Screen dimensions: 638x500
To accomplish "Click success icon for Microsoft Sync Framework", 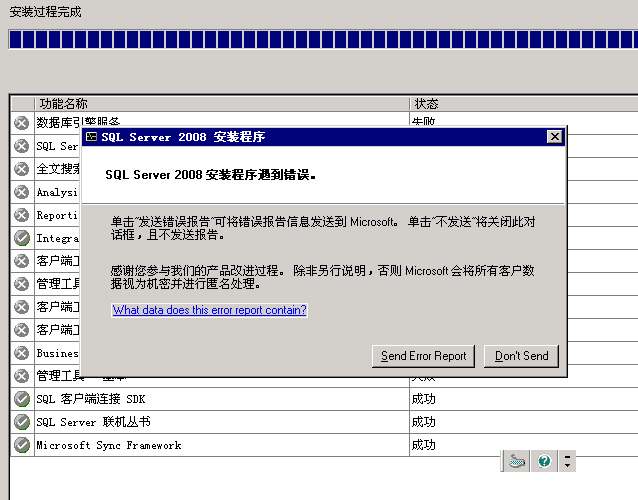I will pos(22,445).
